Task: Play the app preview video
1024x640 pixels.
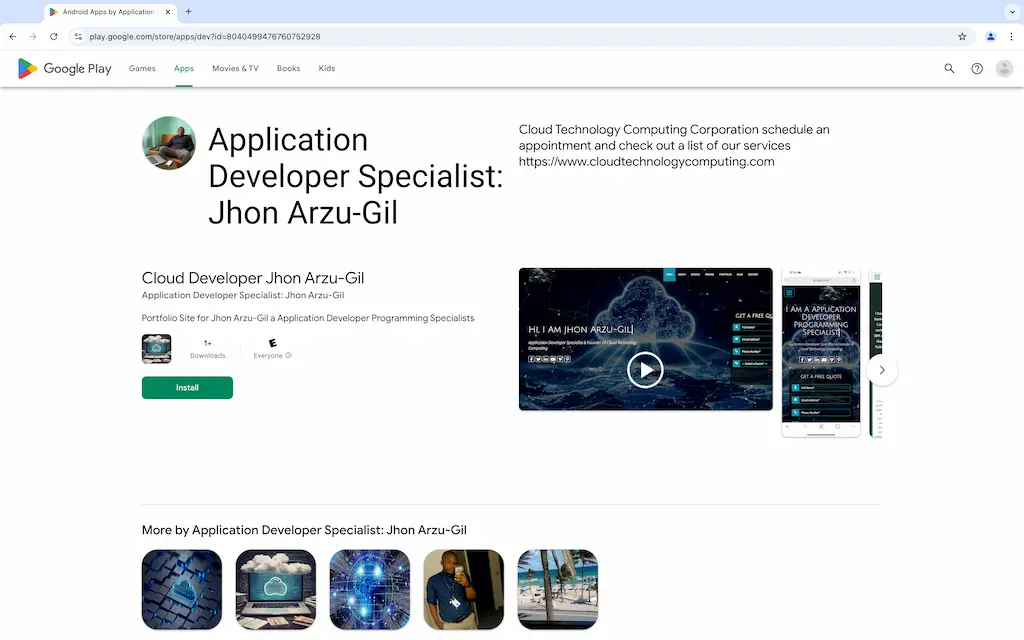Action: (x=645, y=370)
